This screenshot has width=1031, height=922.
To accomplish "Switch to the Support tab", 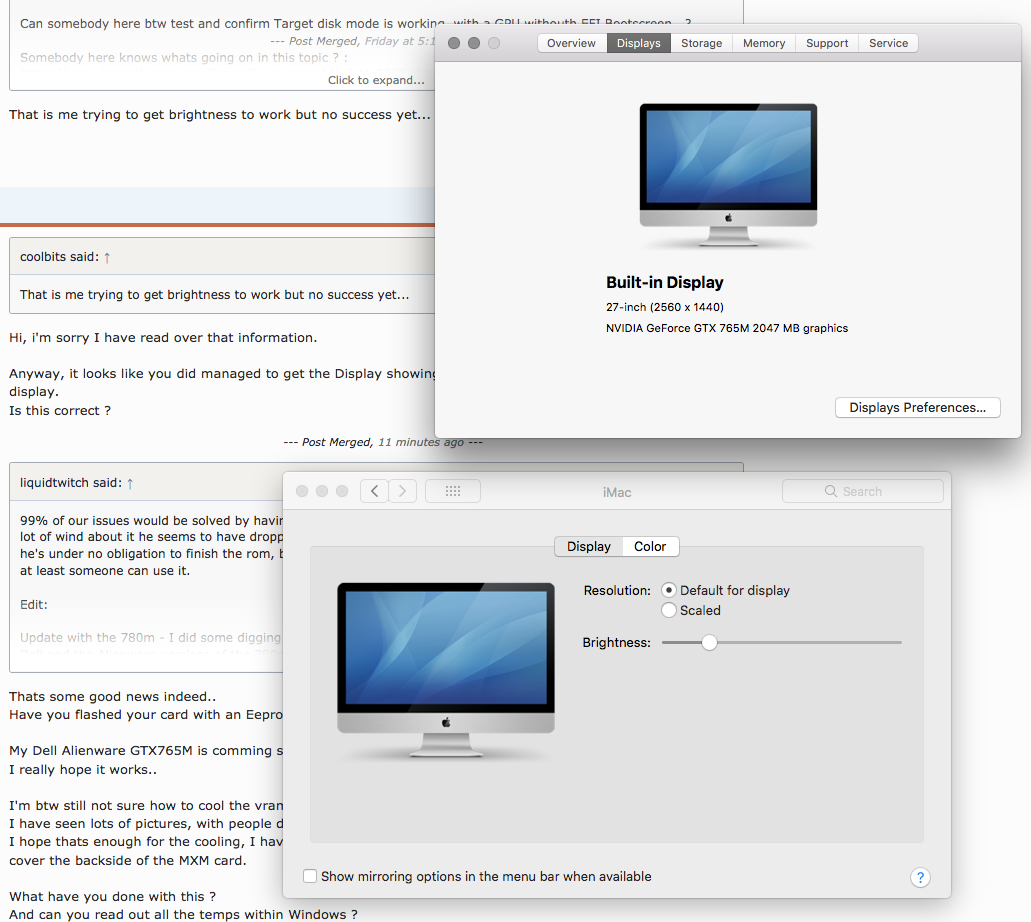I will 827,43.
